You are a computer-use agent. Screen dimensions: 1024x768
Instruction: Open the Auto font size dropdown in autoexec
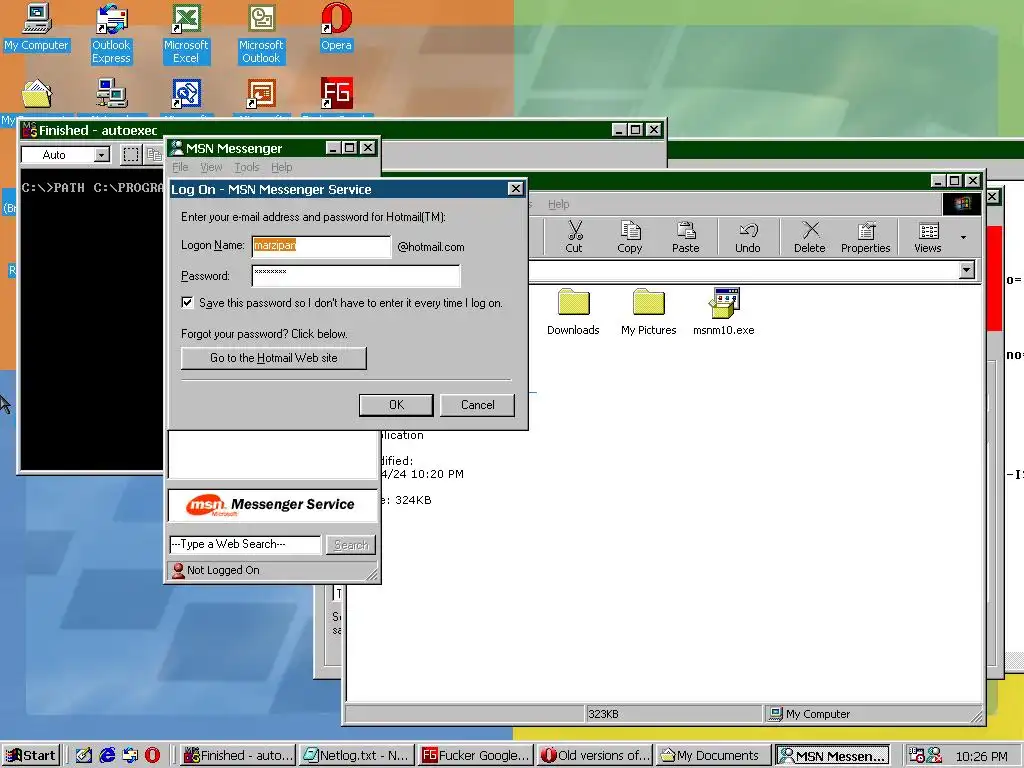[101, 155]
